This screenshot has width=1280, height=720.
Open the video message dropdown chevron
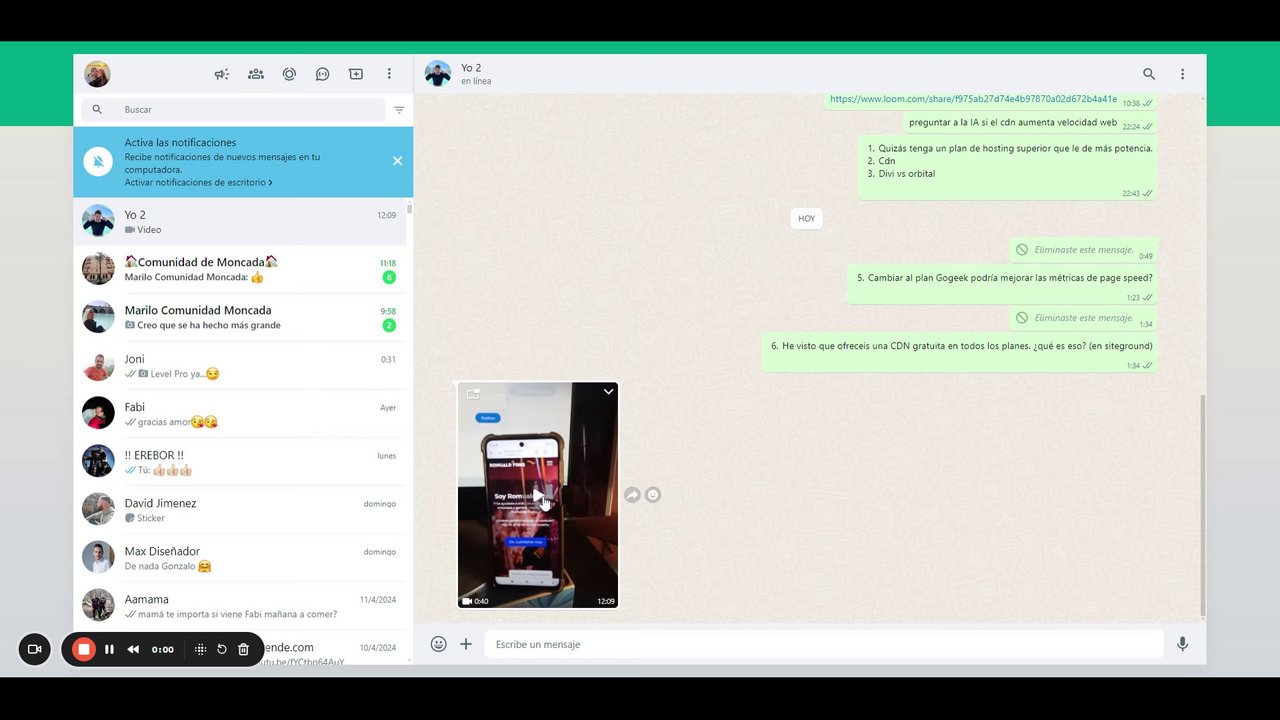608,392
